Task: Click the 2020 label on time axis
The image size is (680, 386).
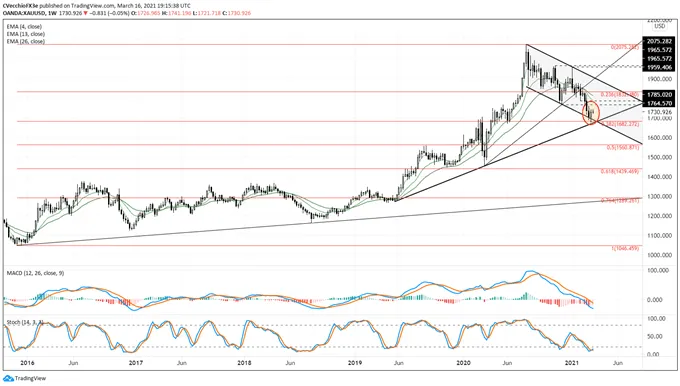Action: [464, 363]
